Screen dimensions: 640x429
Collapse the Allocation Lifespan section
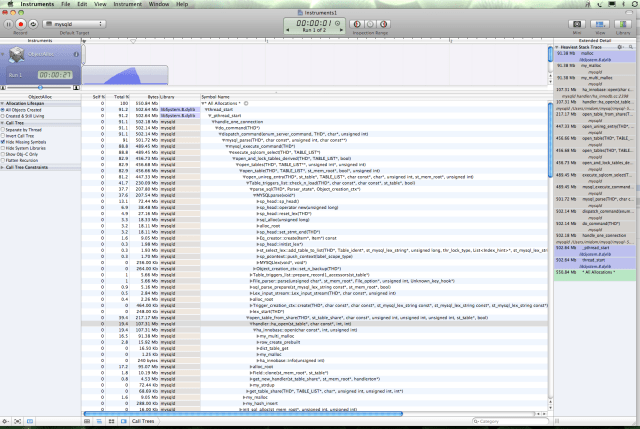pos(2,104)
